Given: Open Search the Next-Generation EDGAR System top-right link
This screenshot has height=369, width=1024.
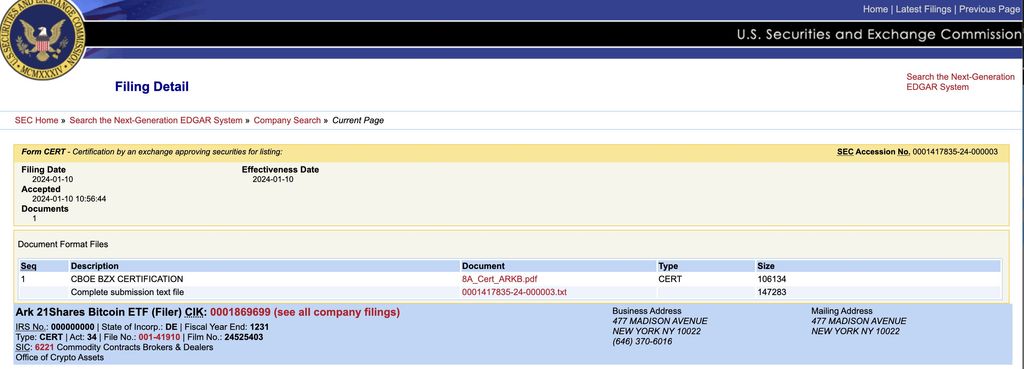Looking at the screenshot, I should pos(960,82).
